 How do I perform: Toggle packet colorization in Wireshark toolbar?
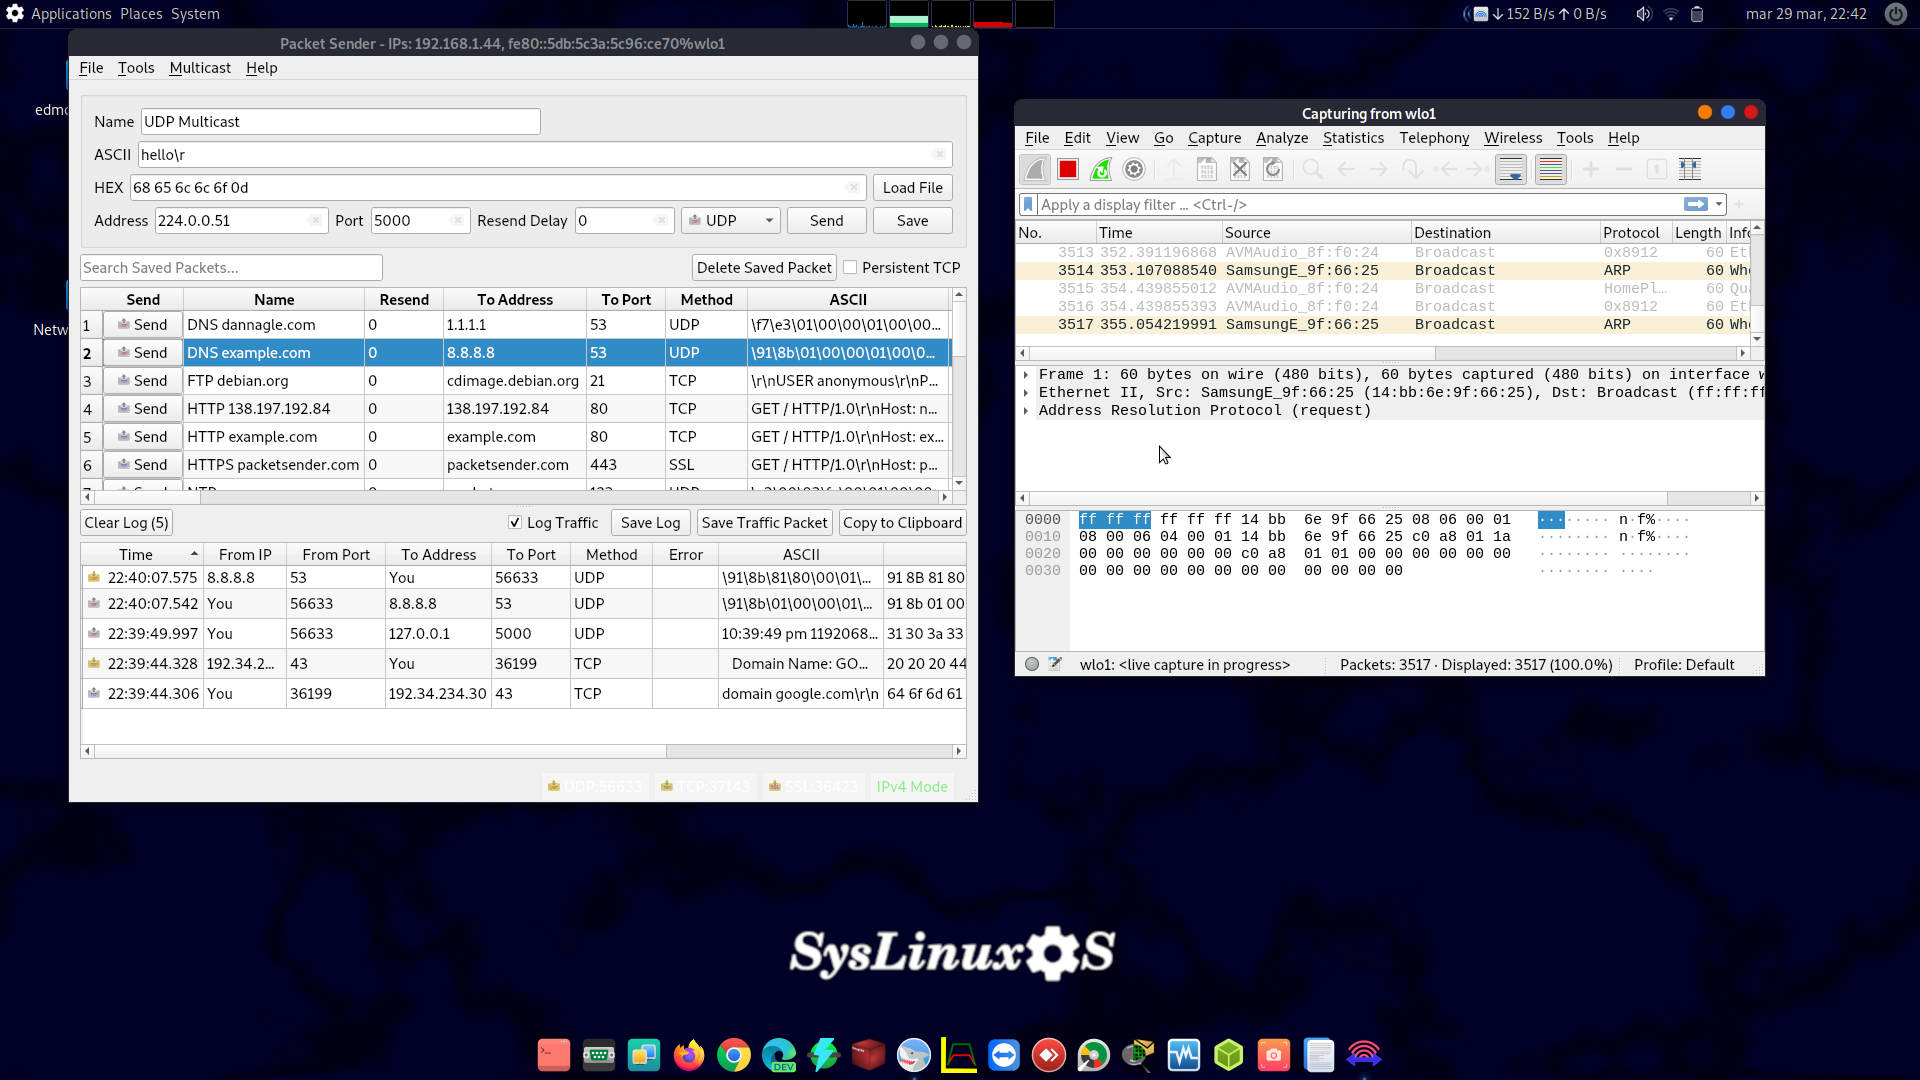pos(1551,170)
